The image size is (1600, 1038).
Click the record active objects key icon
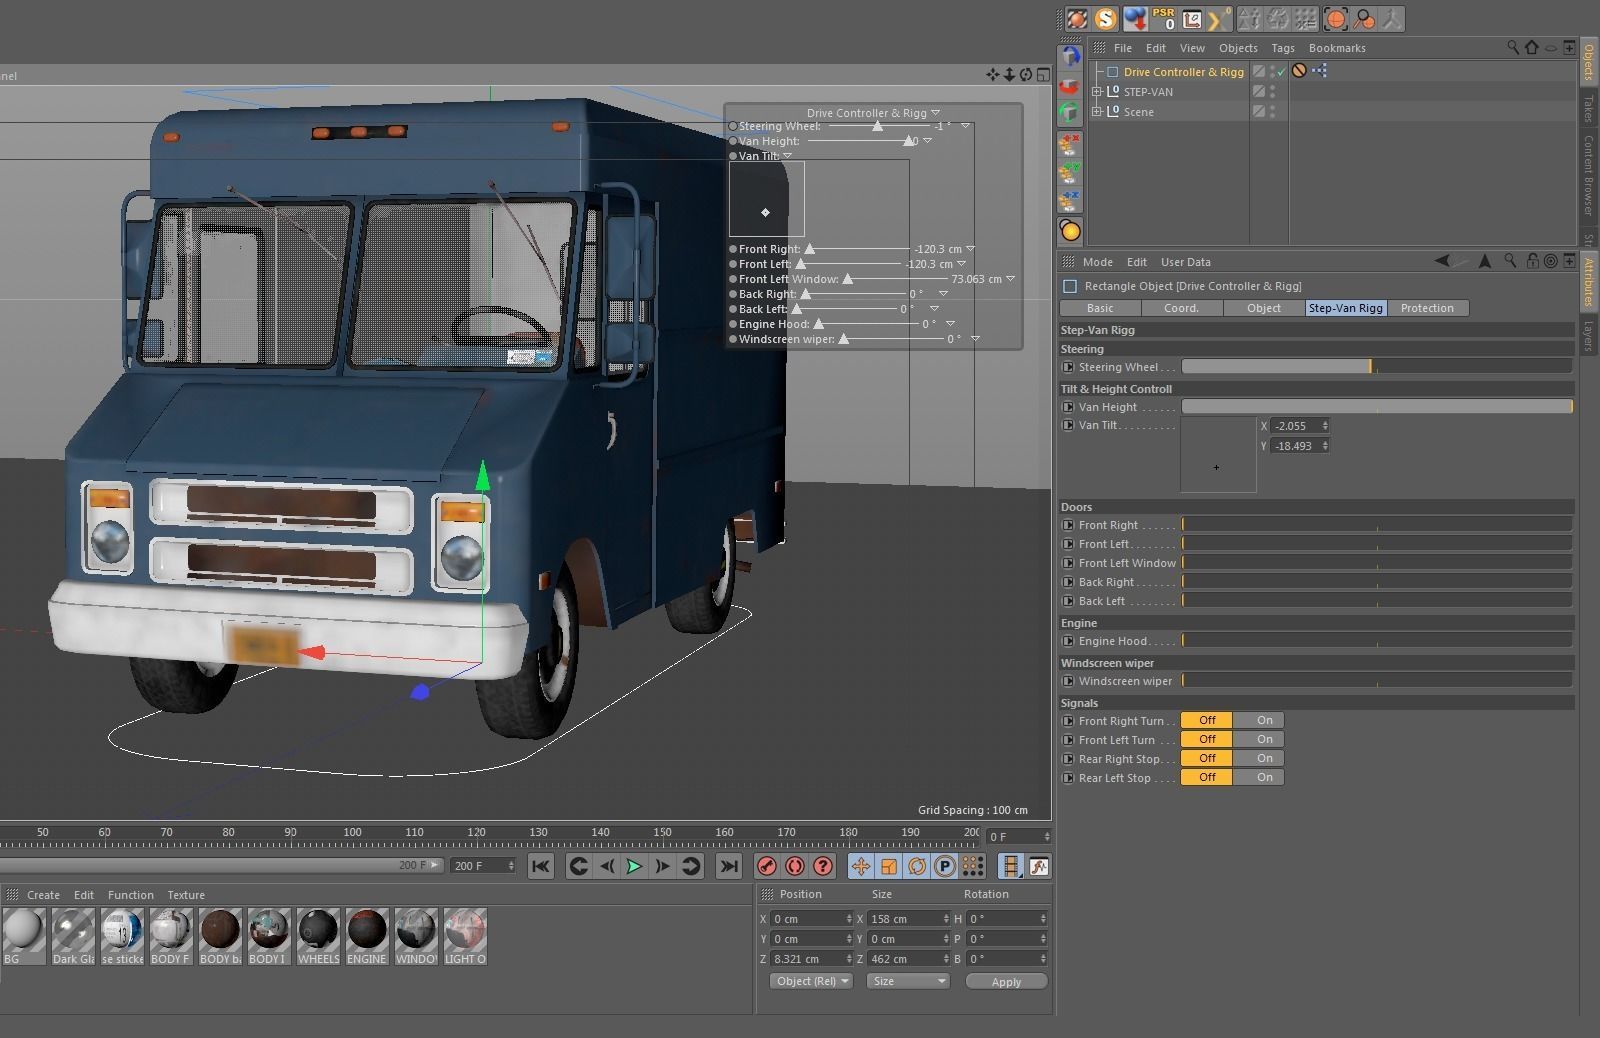(x=767, y=866)
